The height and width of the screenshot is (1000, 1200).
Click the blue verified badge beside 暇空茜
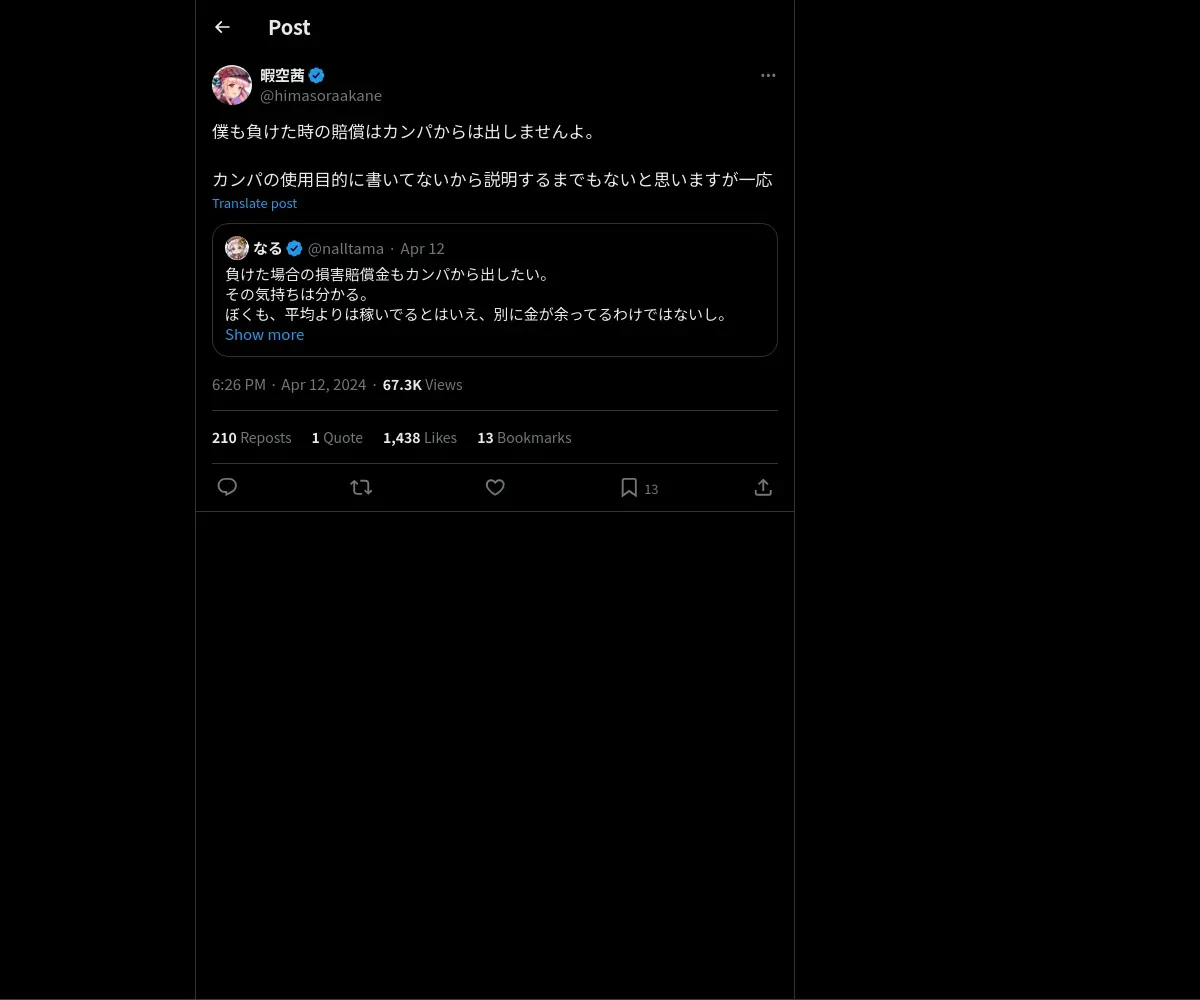(316, 75)
